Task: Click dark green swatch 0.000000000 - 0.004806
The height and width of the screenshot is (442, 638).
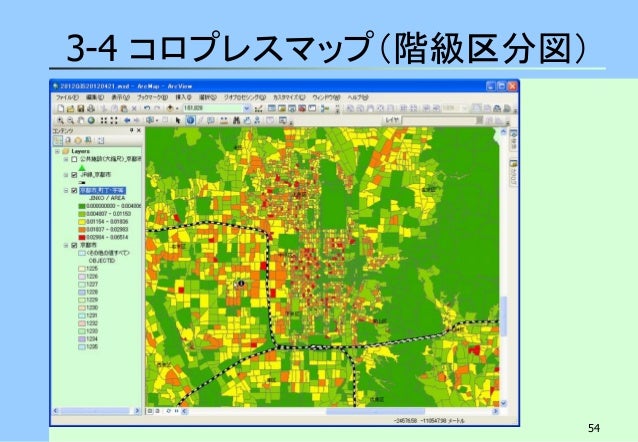Action: click(x=82, y=206)
